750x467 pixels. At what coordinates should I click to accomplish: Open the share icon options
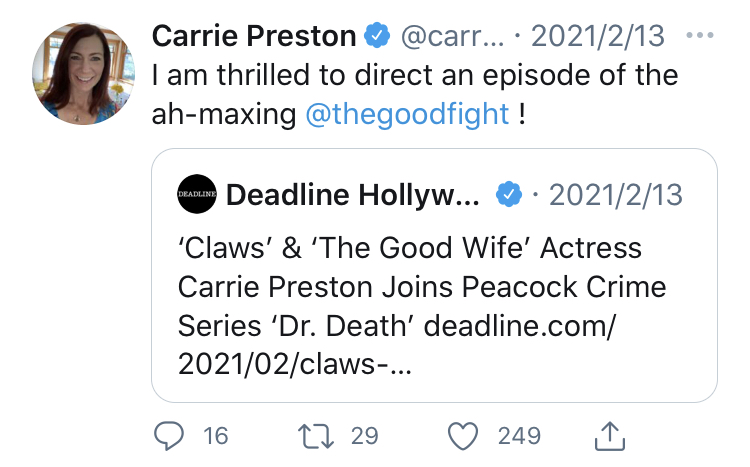(609, 435)
